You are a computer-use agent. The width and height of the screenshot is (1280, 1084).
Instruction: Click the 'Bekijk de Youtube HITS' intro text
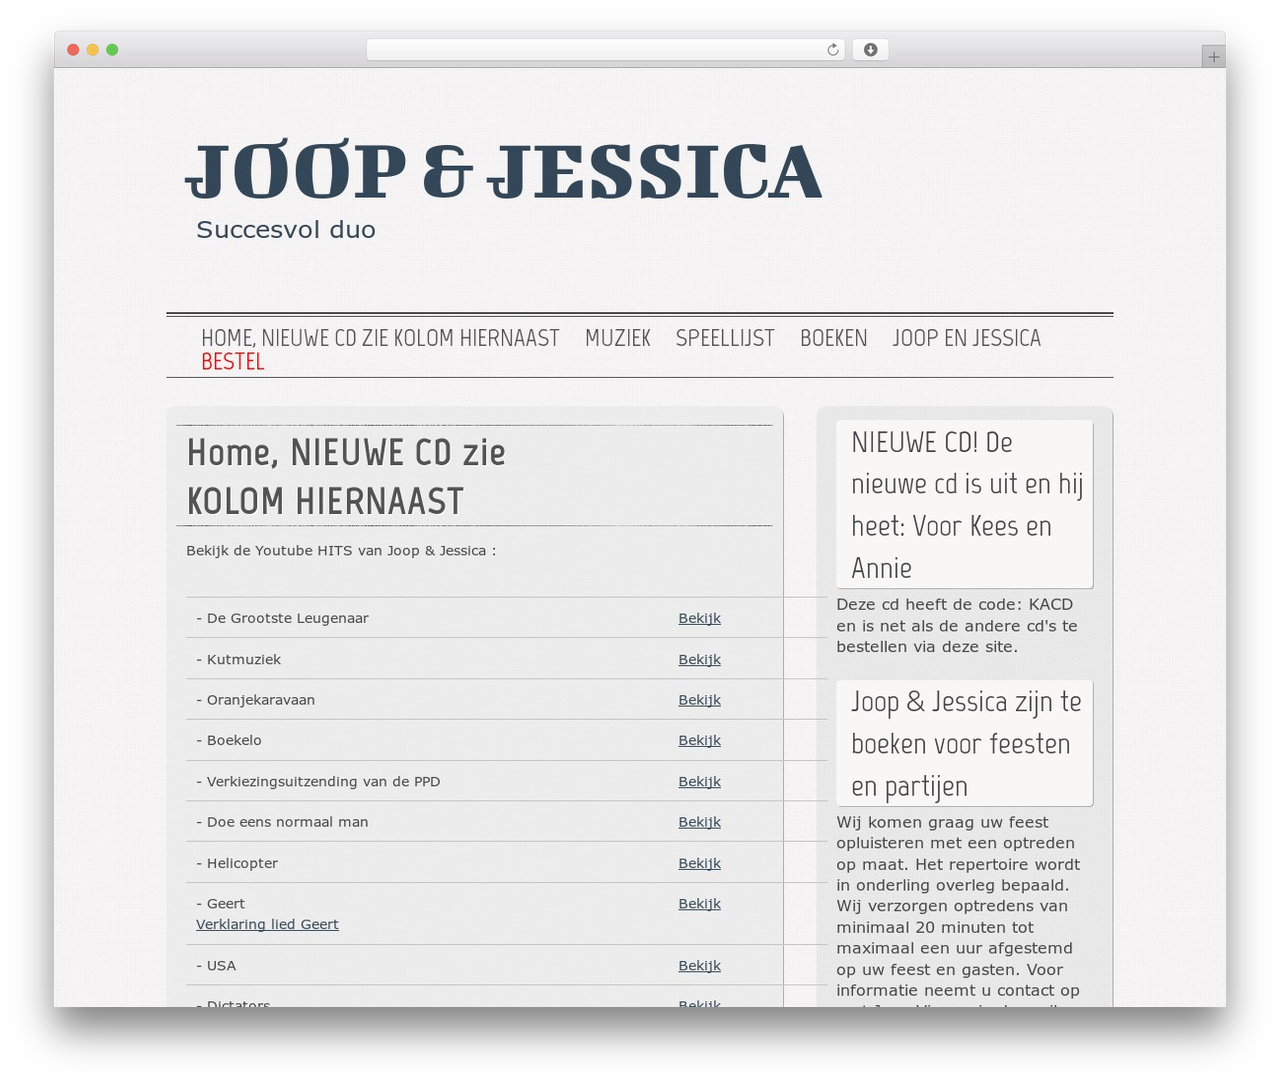pos(341,551)
